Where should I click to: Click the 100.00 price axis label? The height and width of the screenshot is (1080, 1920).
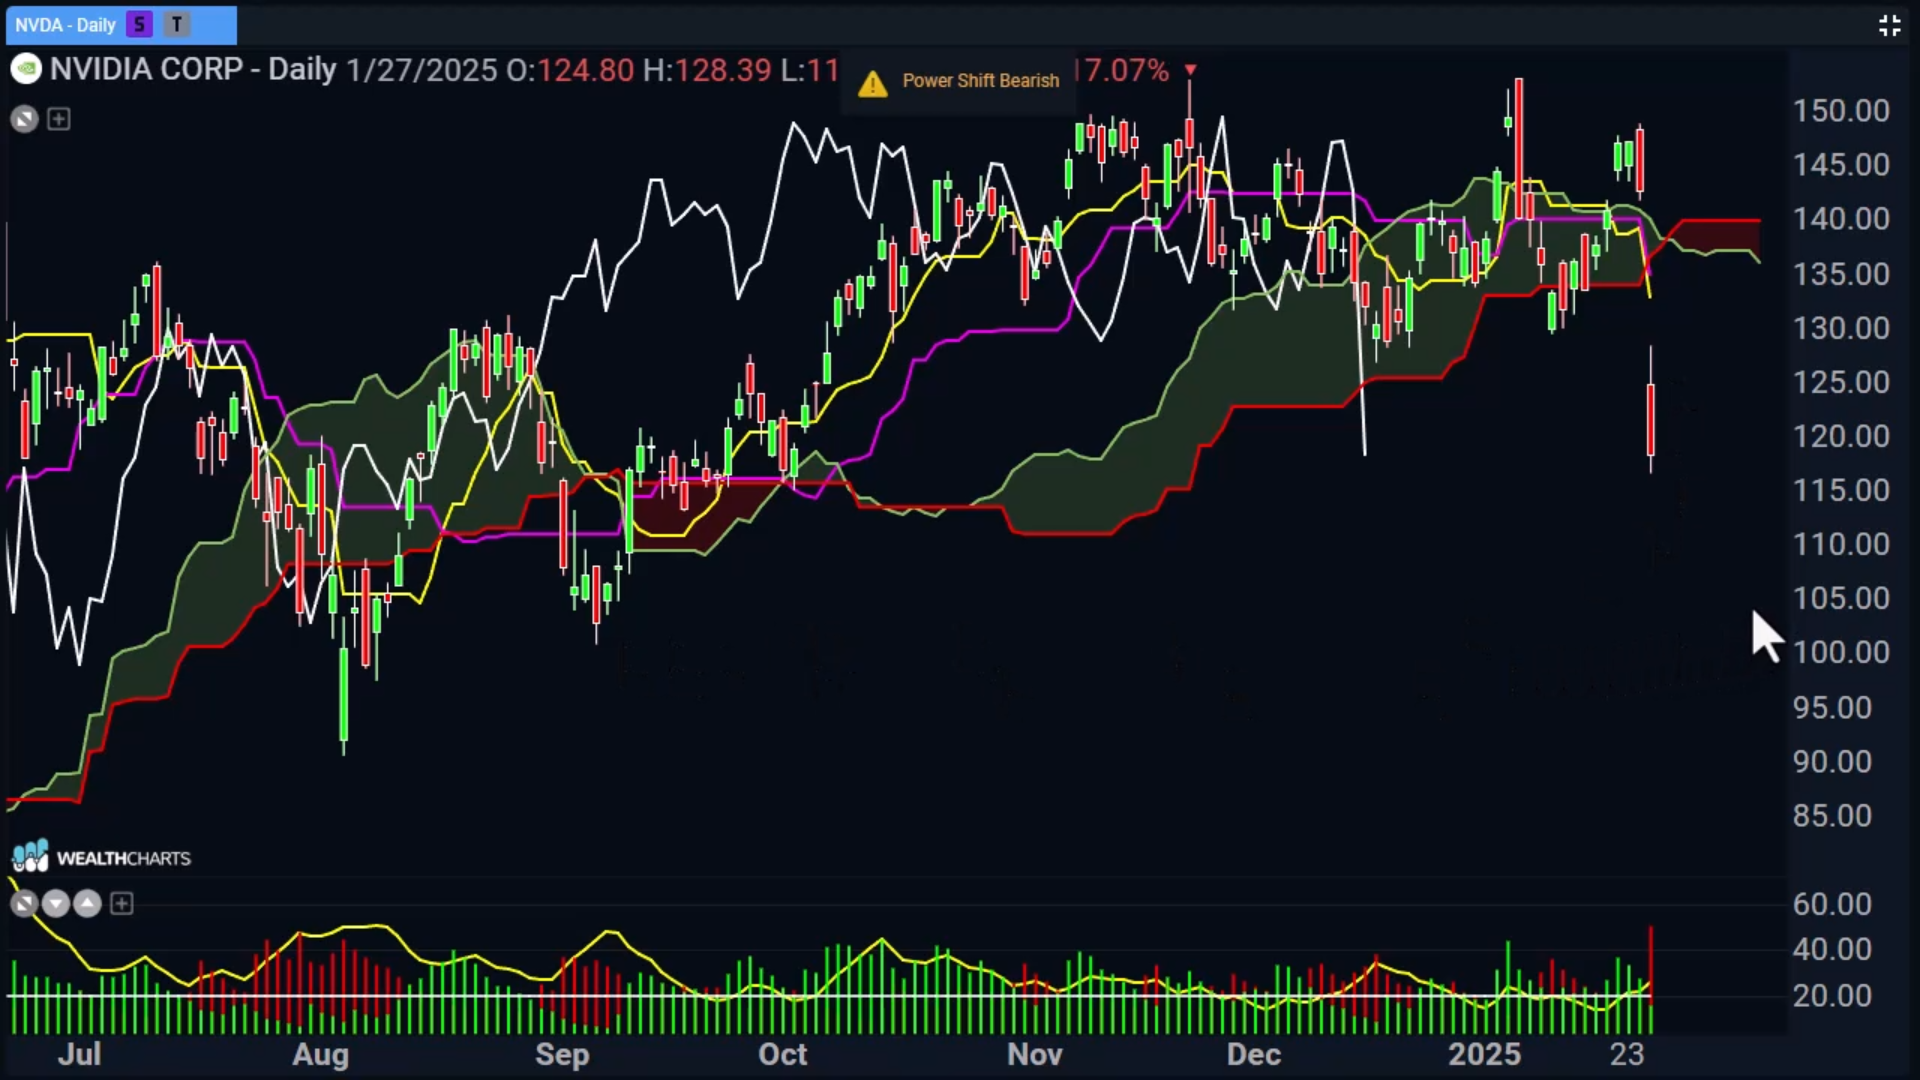coord(1841,652)
